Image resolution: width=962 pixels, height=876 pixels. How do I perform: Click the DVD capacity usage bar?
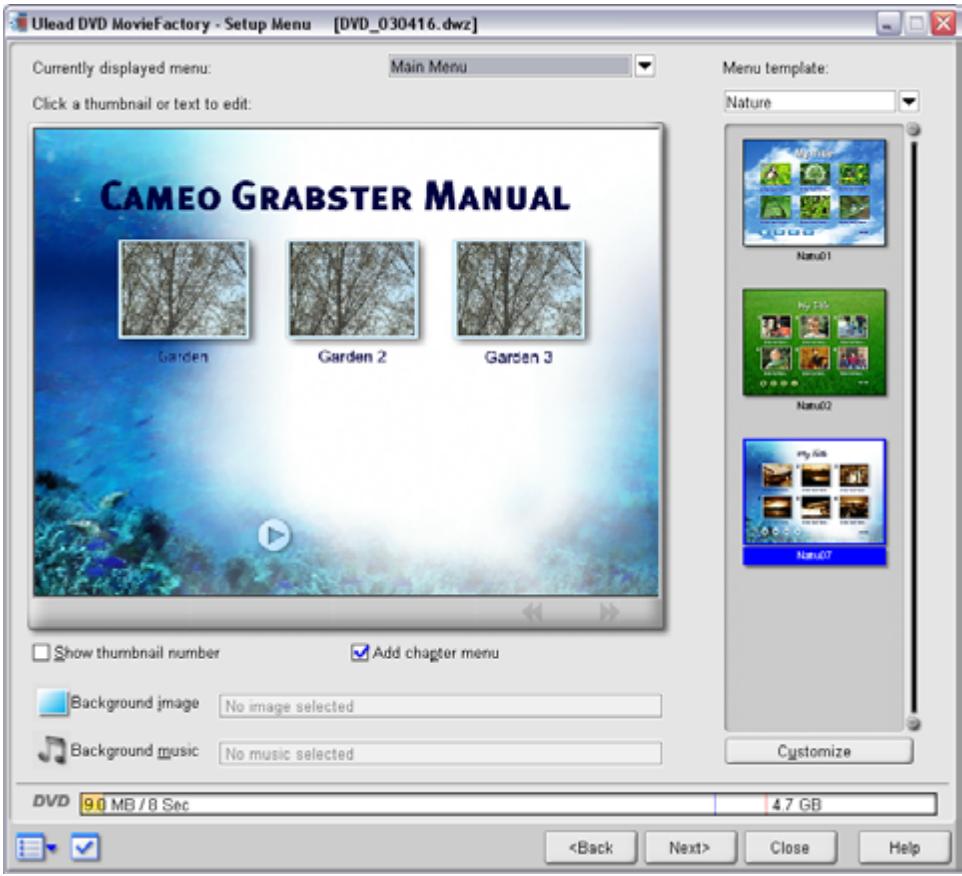point(508,804)
